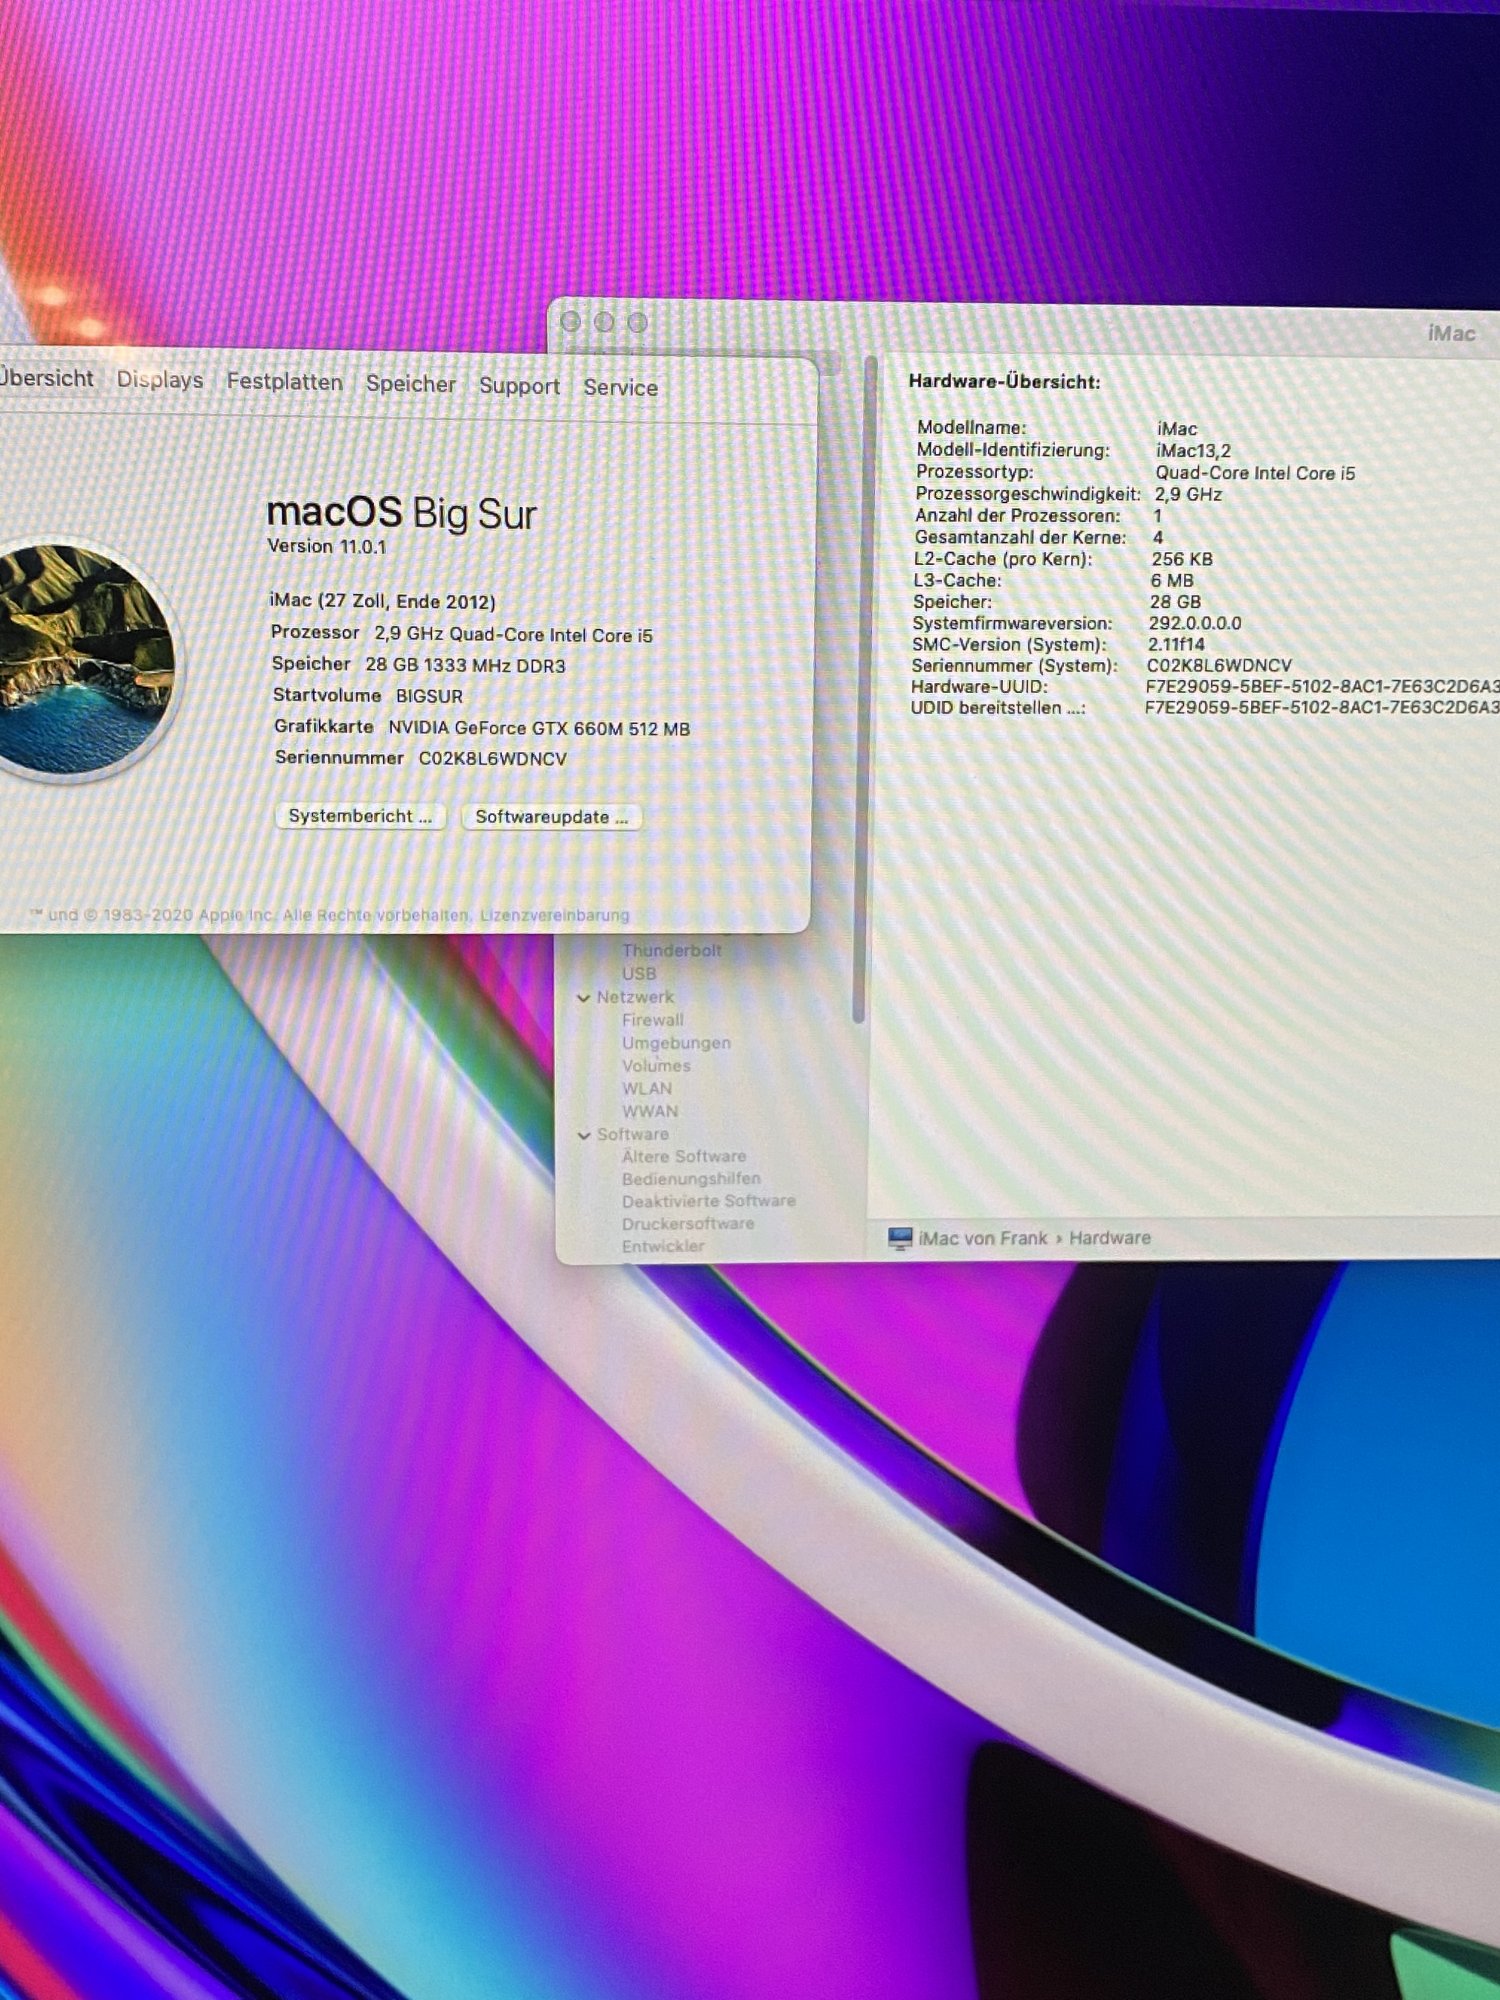Click the Startvolume value 'BIGSUR'
This screenshot has height=2000, width=1500.
coord(429,696)
